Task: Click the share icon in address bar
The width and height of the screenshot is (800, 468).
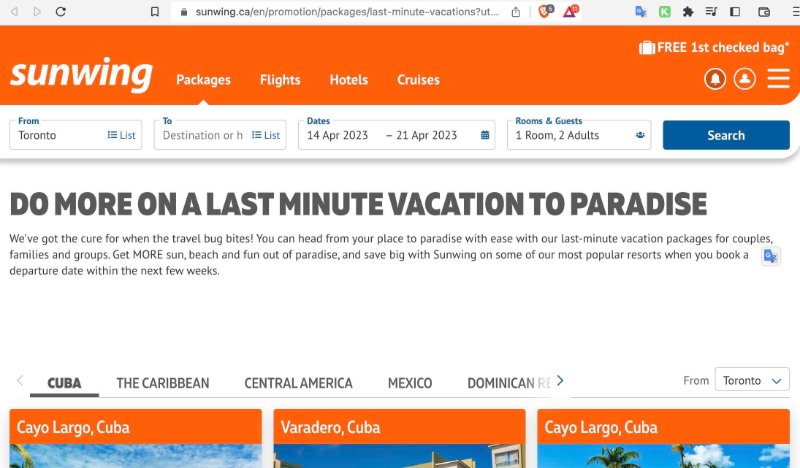Action: (x=516, y=12)
